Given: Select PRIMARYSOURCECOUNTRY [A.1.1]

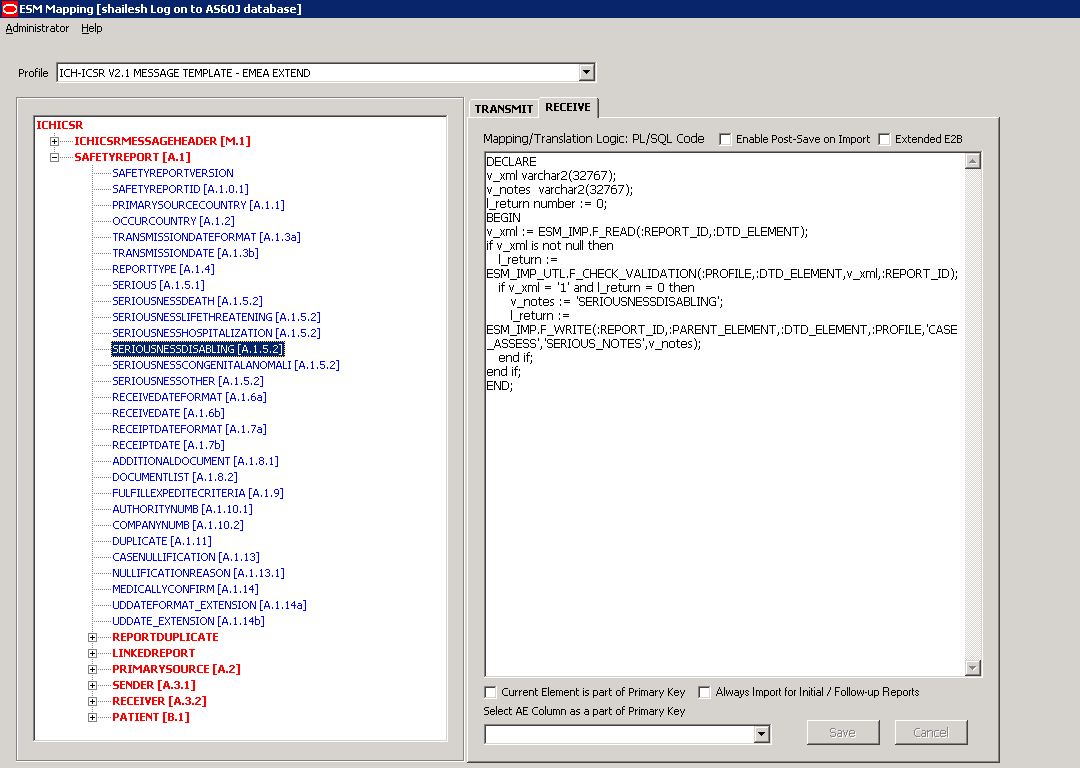Looking at the screenshot, I should (198, 205).
